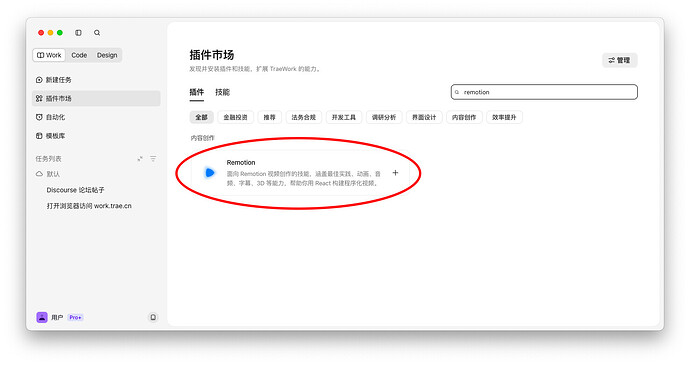
Task: Switch to 插件 tab
Action: [197, 92]
